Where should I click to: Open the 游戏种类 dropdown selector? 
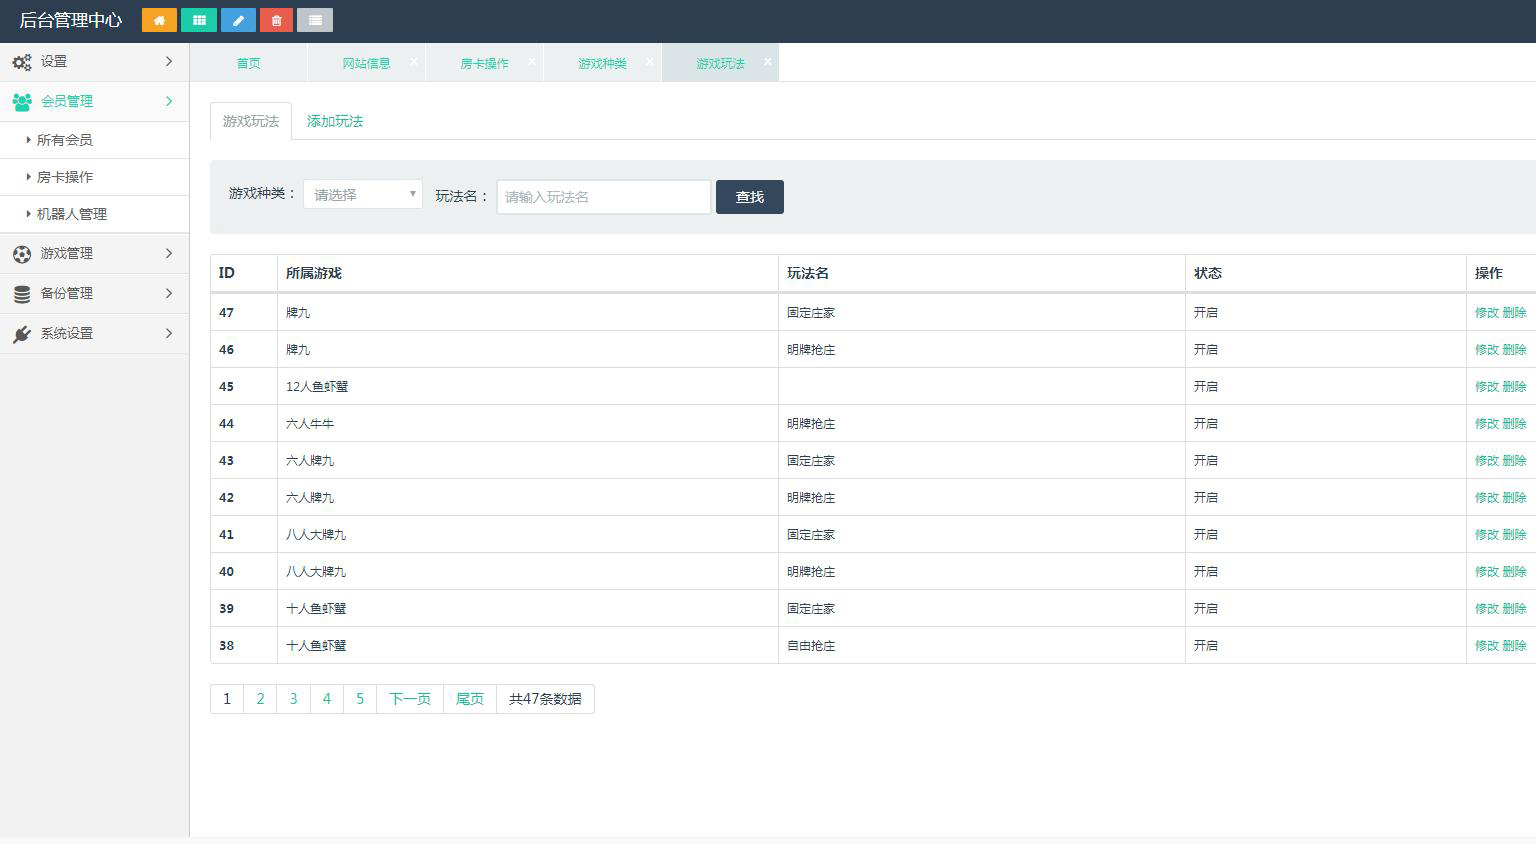(362, 195)
